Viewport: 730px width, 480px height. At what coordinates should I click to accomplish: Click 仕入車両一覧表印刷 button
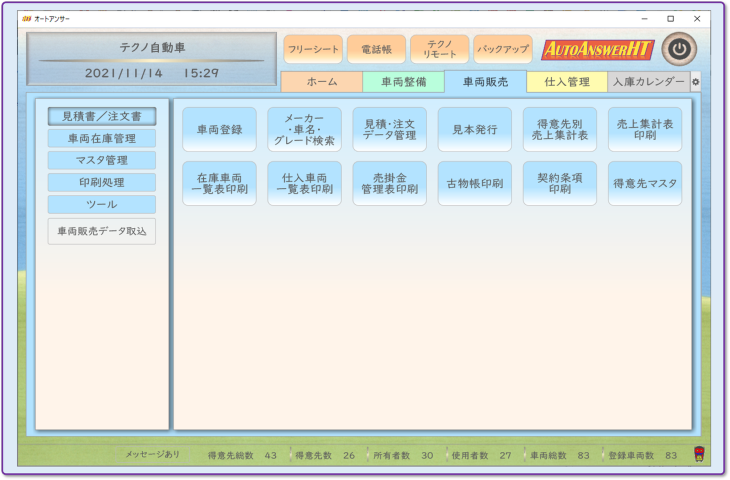[304, 183]
